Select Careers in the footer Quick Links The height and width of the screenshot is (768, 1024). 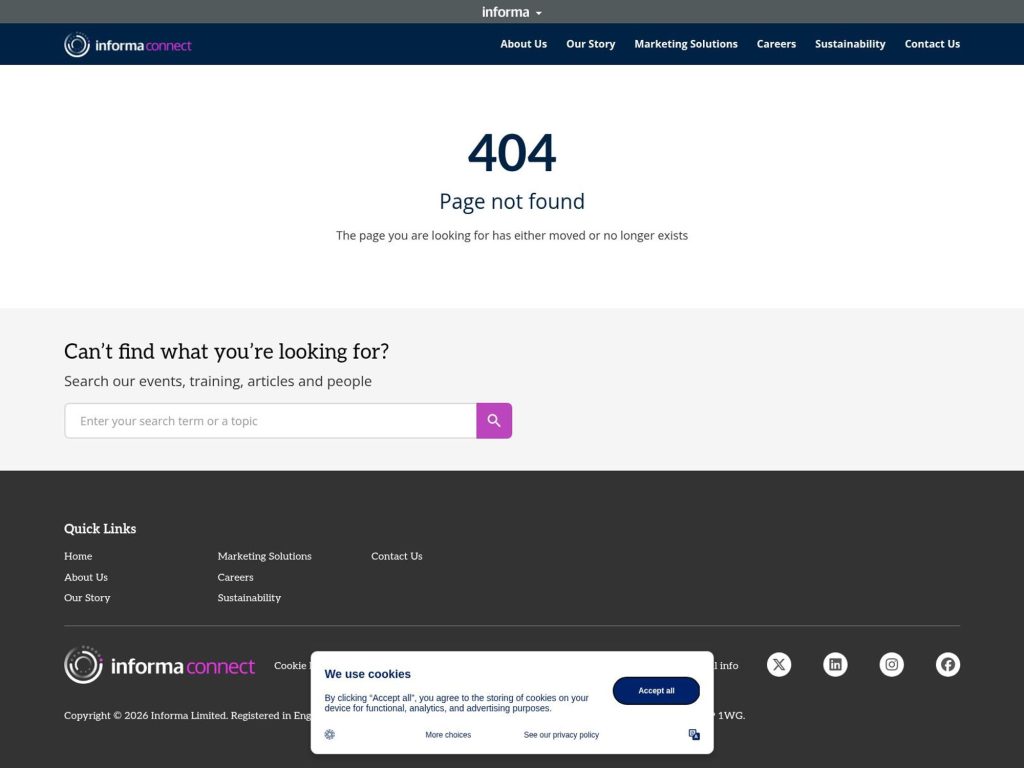point(235,577)
